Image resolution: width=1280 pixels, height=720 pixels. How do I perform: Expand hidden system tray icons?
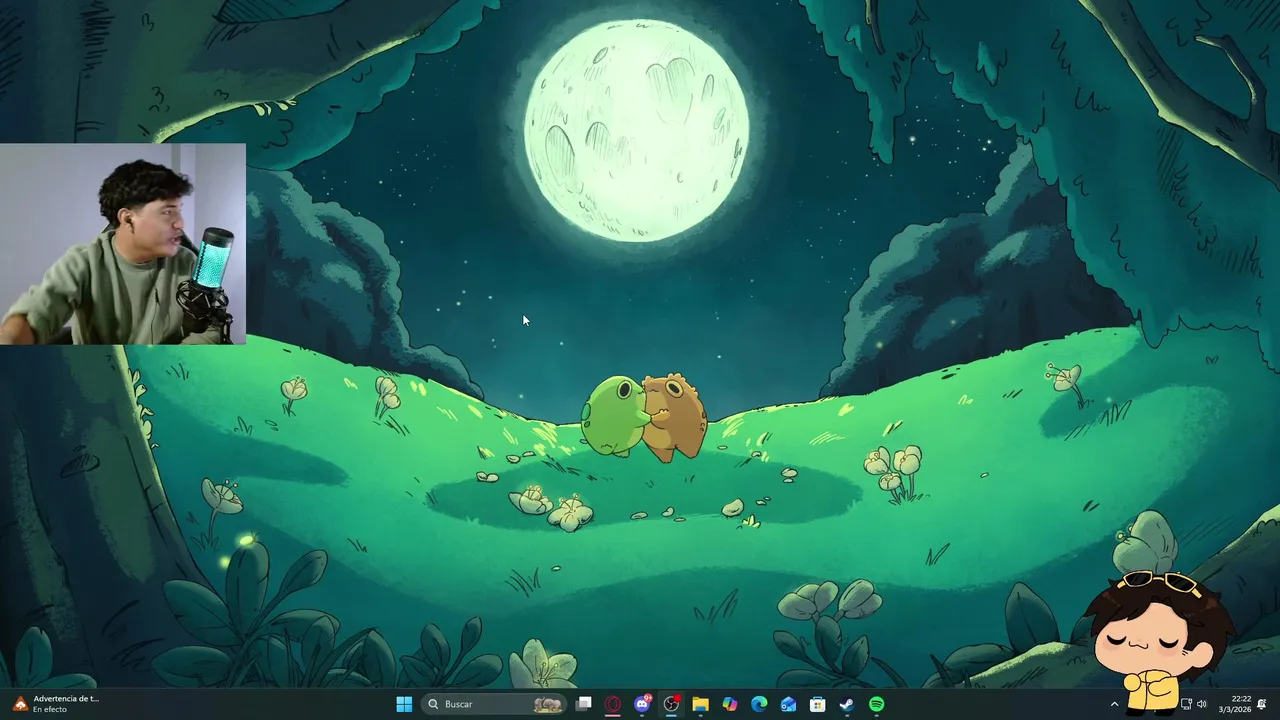pyautogui.click(x=1114, y=704)
